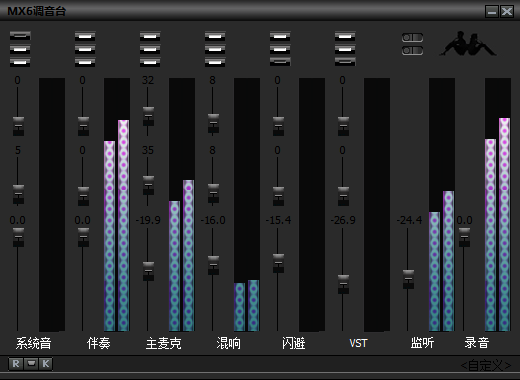The height and width of the screenshot is (380, 520).
Task: Click the 伴奏 level meter
Action: coord(117,205)
